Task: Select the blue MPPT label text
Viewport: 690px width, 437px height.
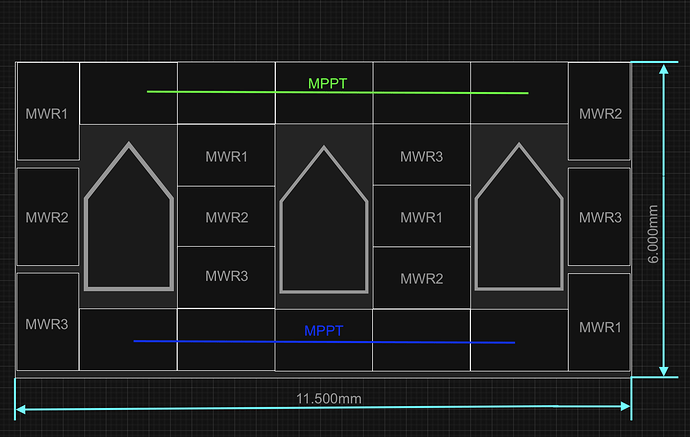Action: 324,330
